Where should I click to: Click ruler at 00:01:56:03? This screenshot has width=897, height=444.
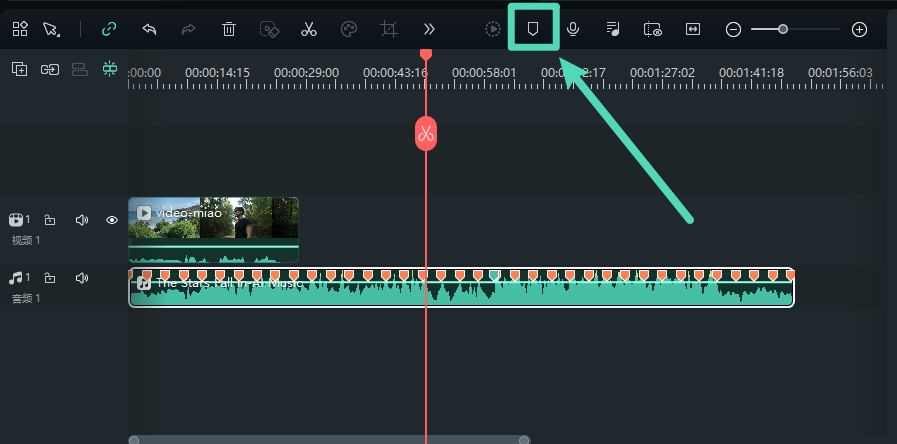tap(840, 73)
